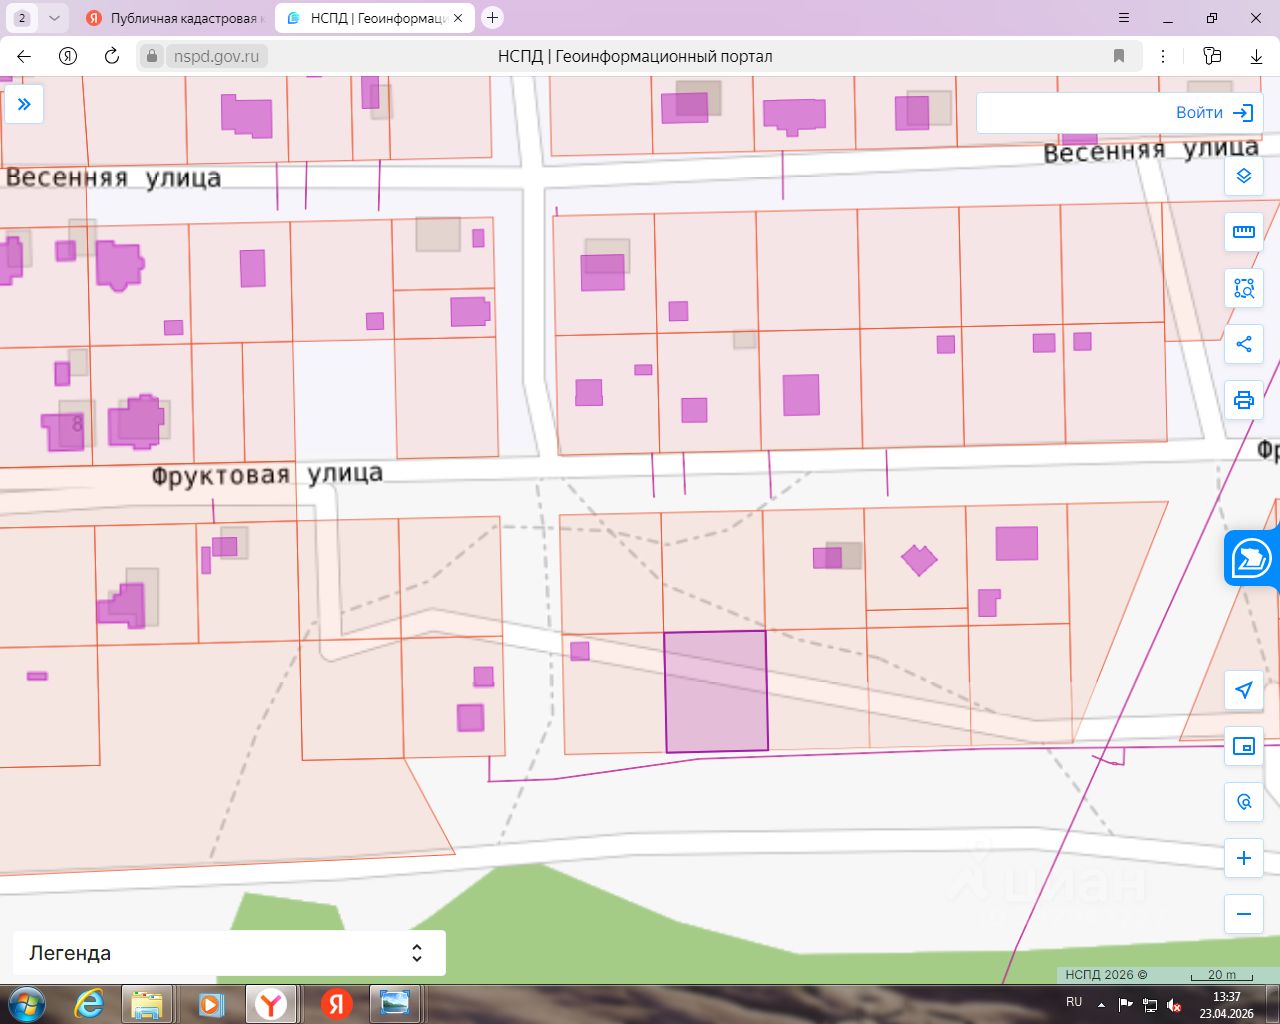This screenshot has width=1280, height=1024.
Task: Click muted volume tray icon
Action: [x=1174, y=1005]
